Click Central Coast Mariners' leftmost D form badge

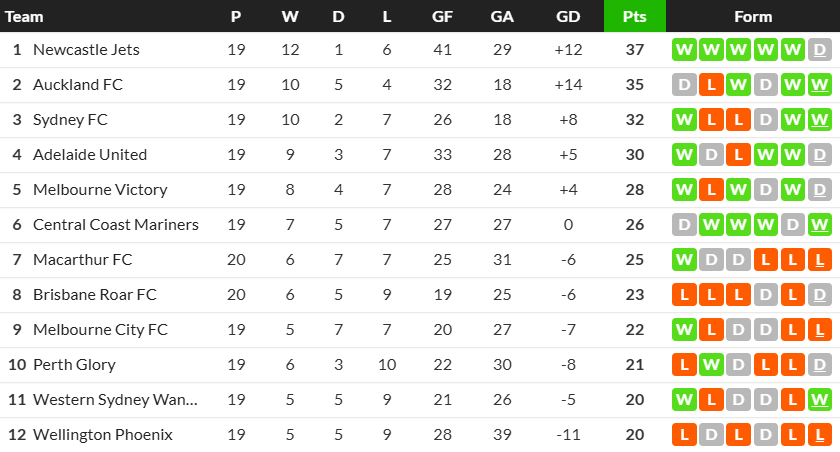(x=685, y=225)
